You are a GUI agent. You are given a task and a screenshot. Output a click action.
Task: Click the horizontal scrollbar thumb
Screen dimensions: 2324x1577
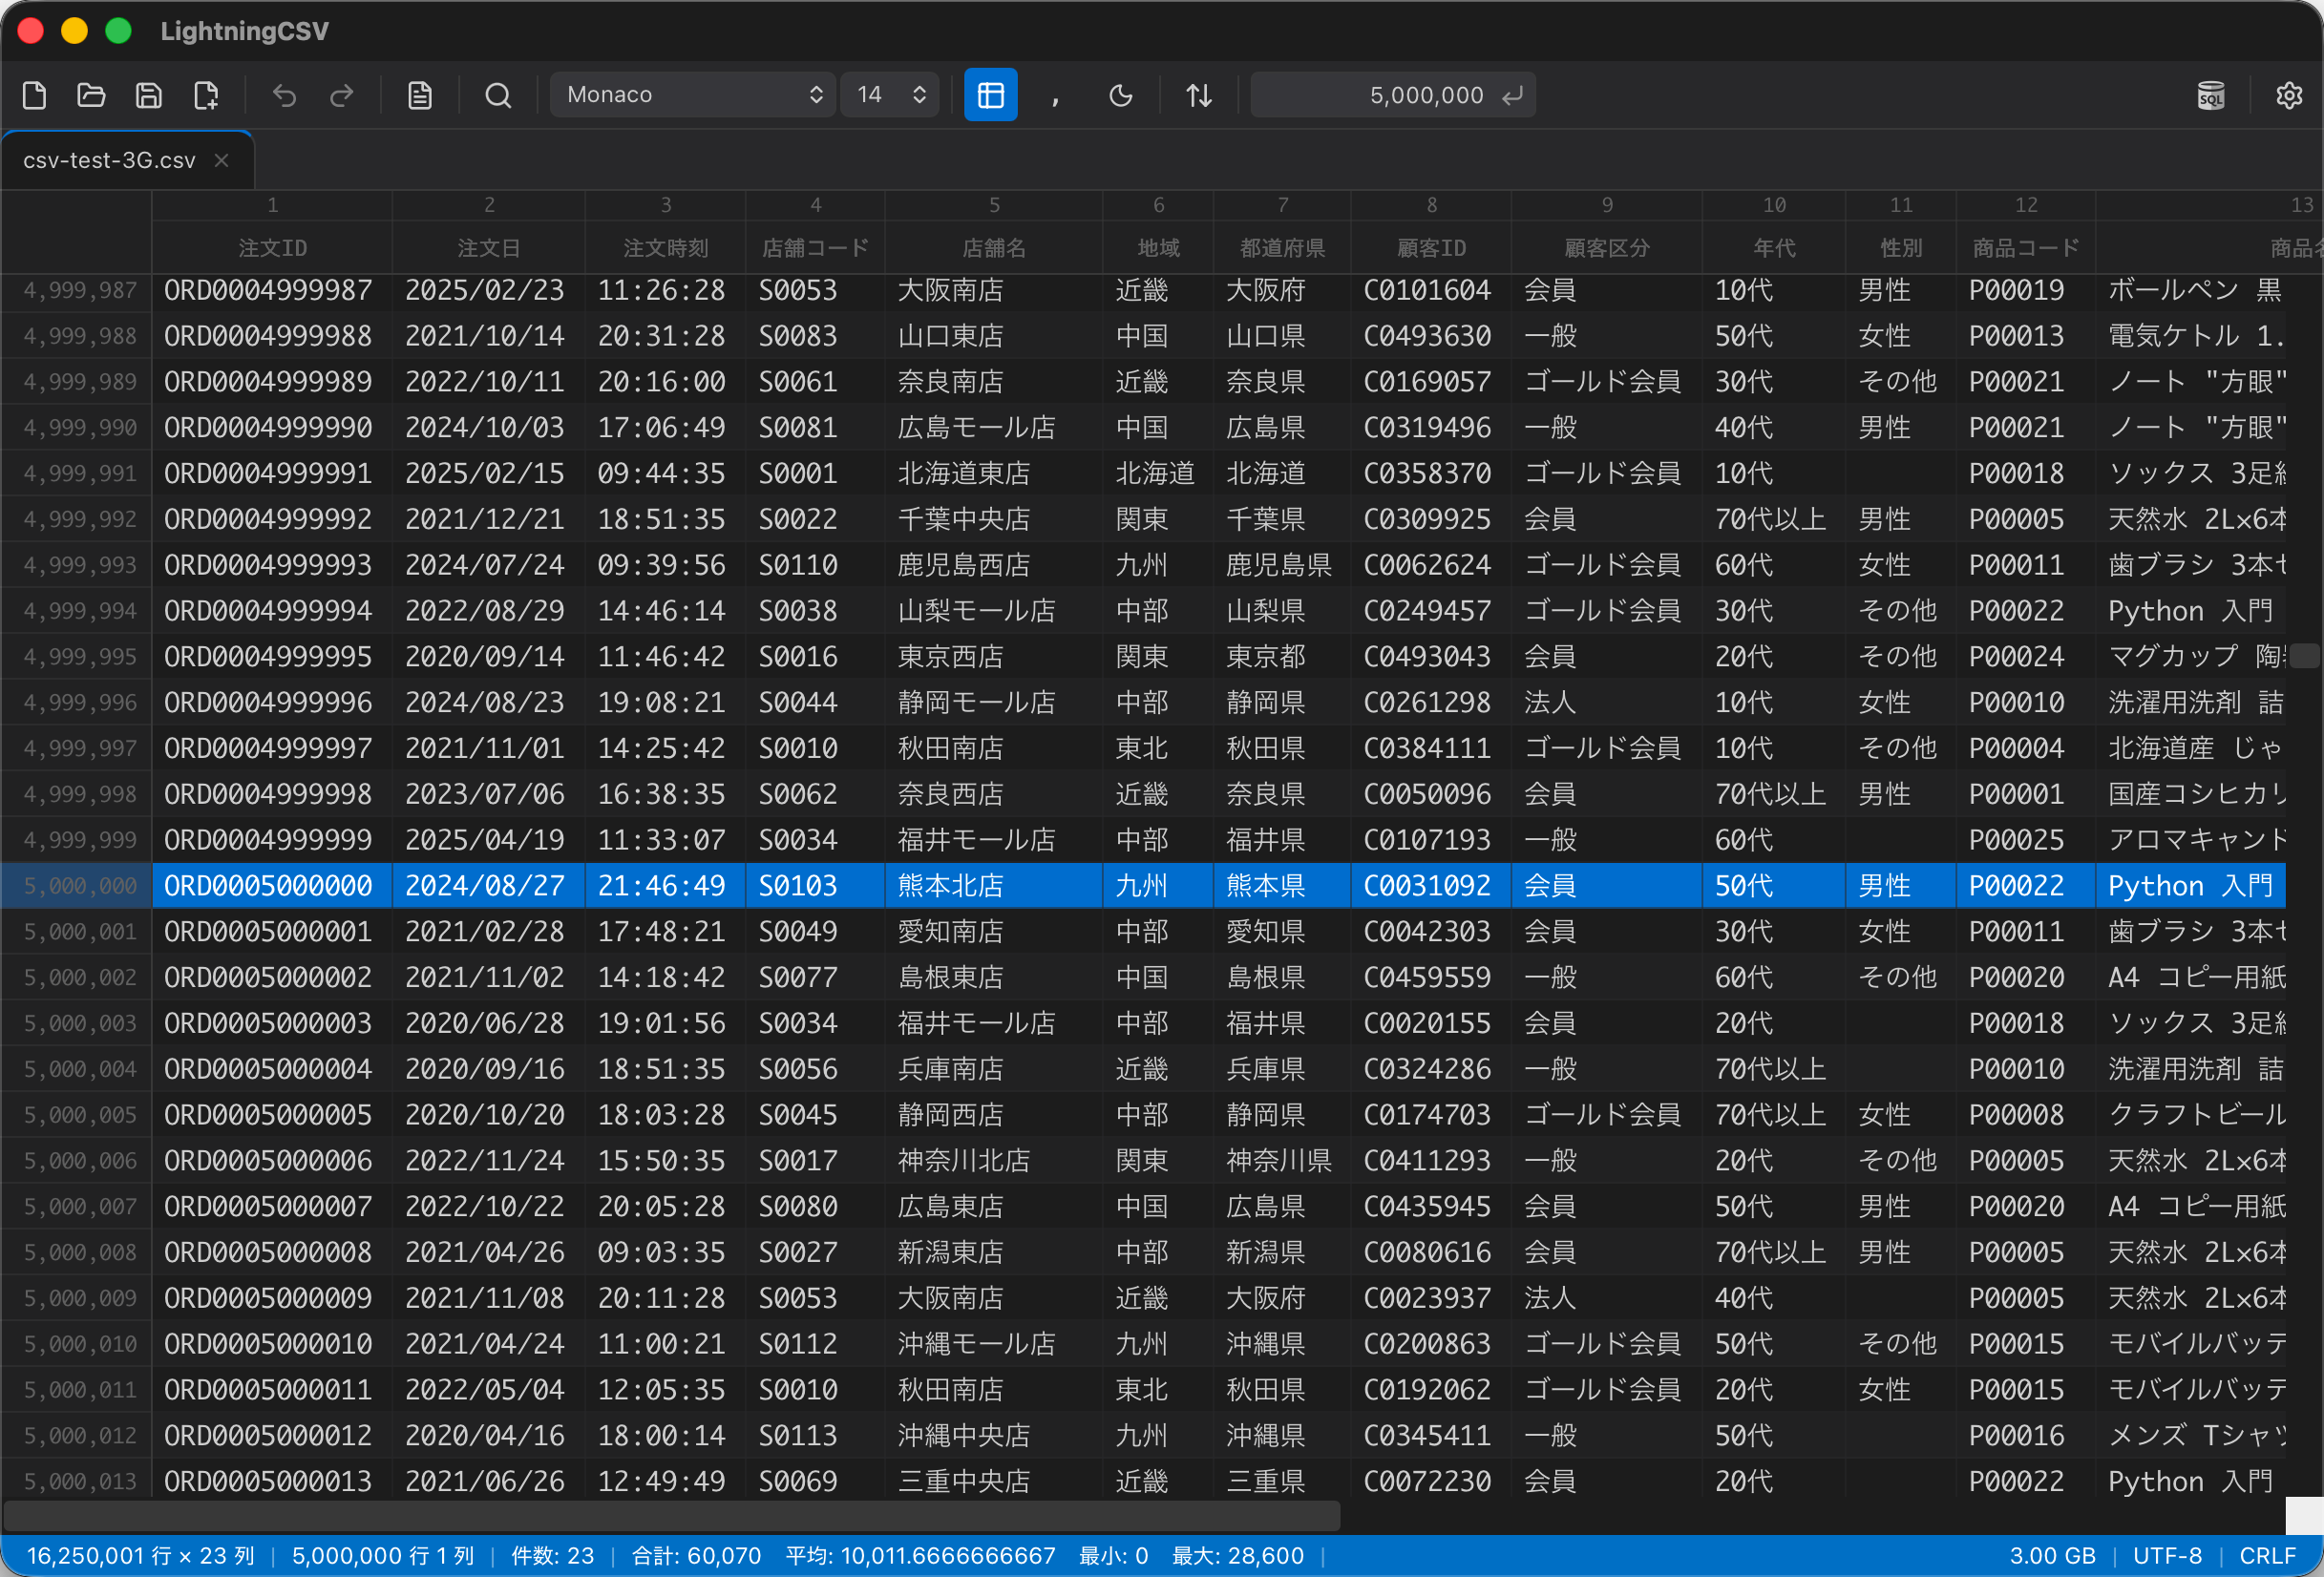coord(671,1516)
